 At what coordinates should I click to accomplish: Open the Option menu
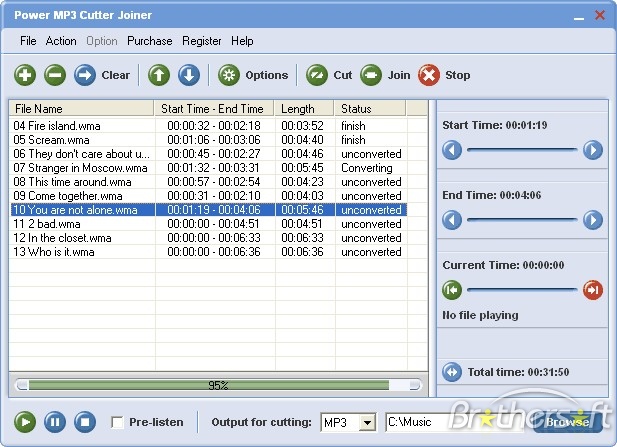102,41
